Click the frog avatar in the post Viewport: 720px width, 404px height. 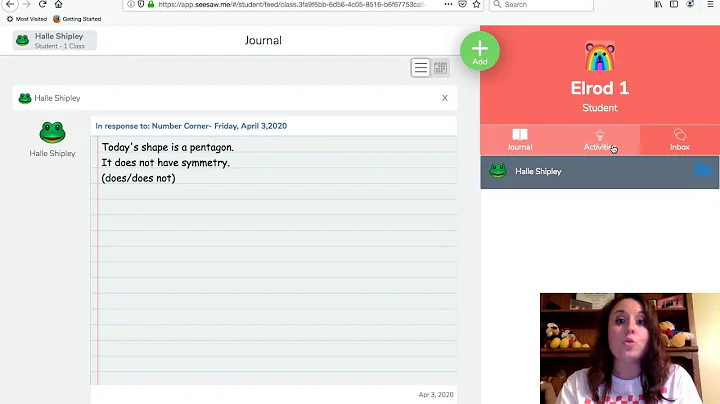tap(52, 133)
